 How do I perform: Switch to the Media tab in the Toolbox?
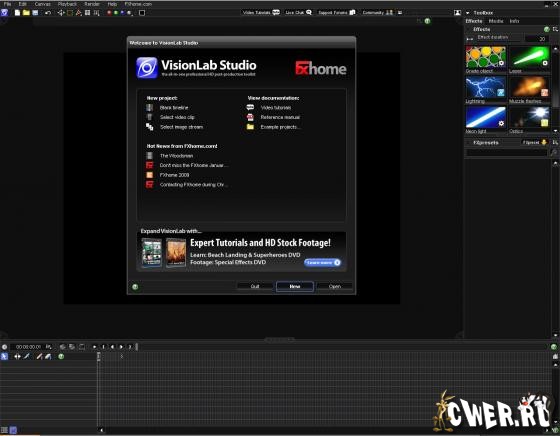pyautogui.click(x=496, y=21)
